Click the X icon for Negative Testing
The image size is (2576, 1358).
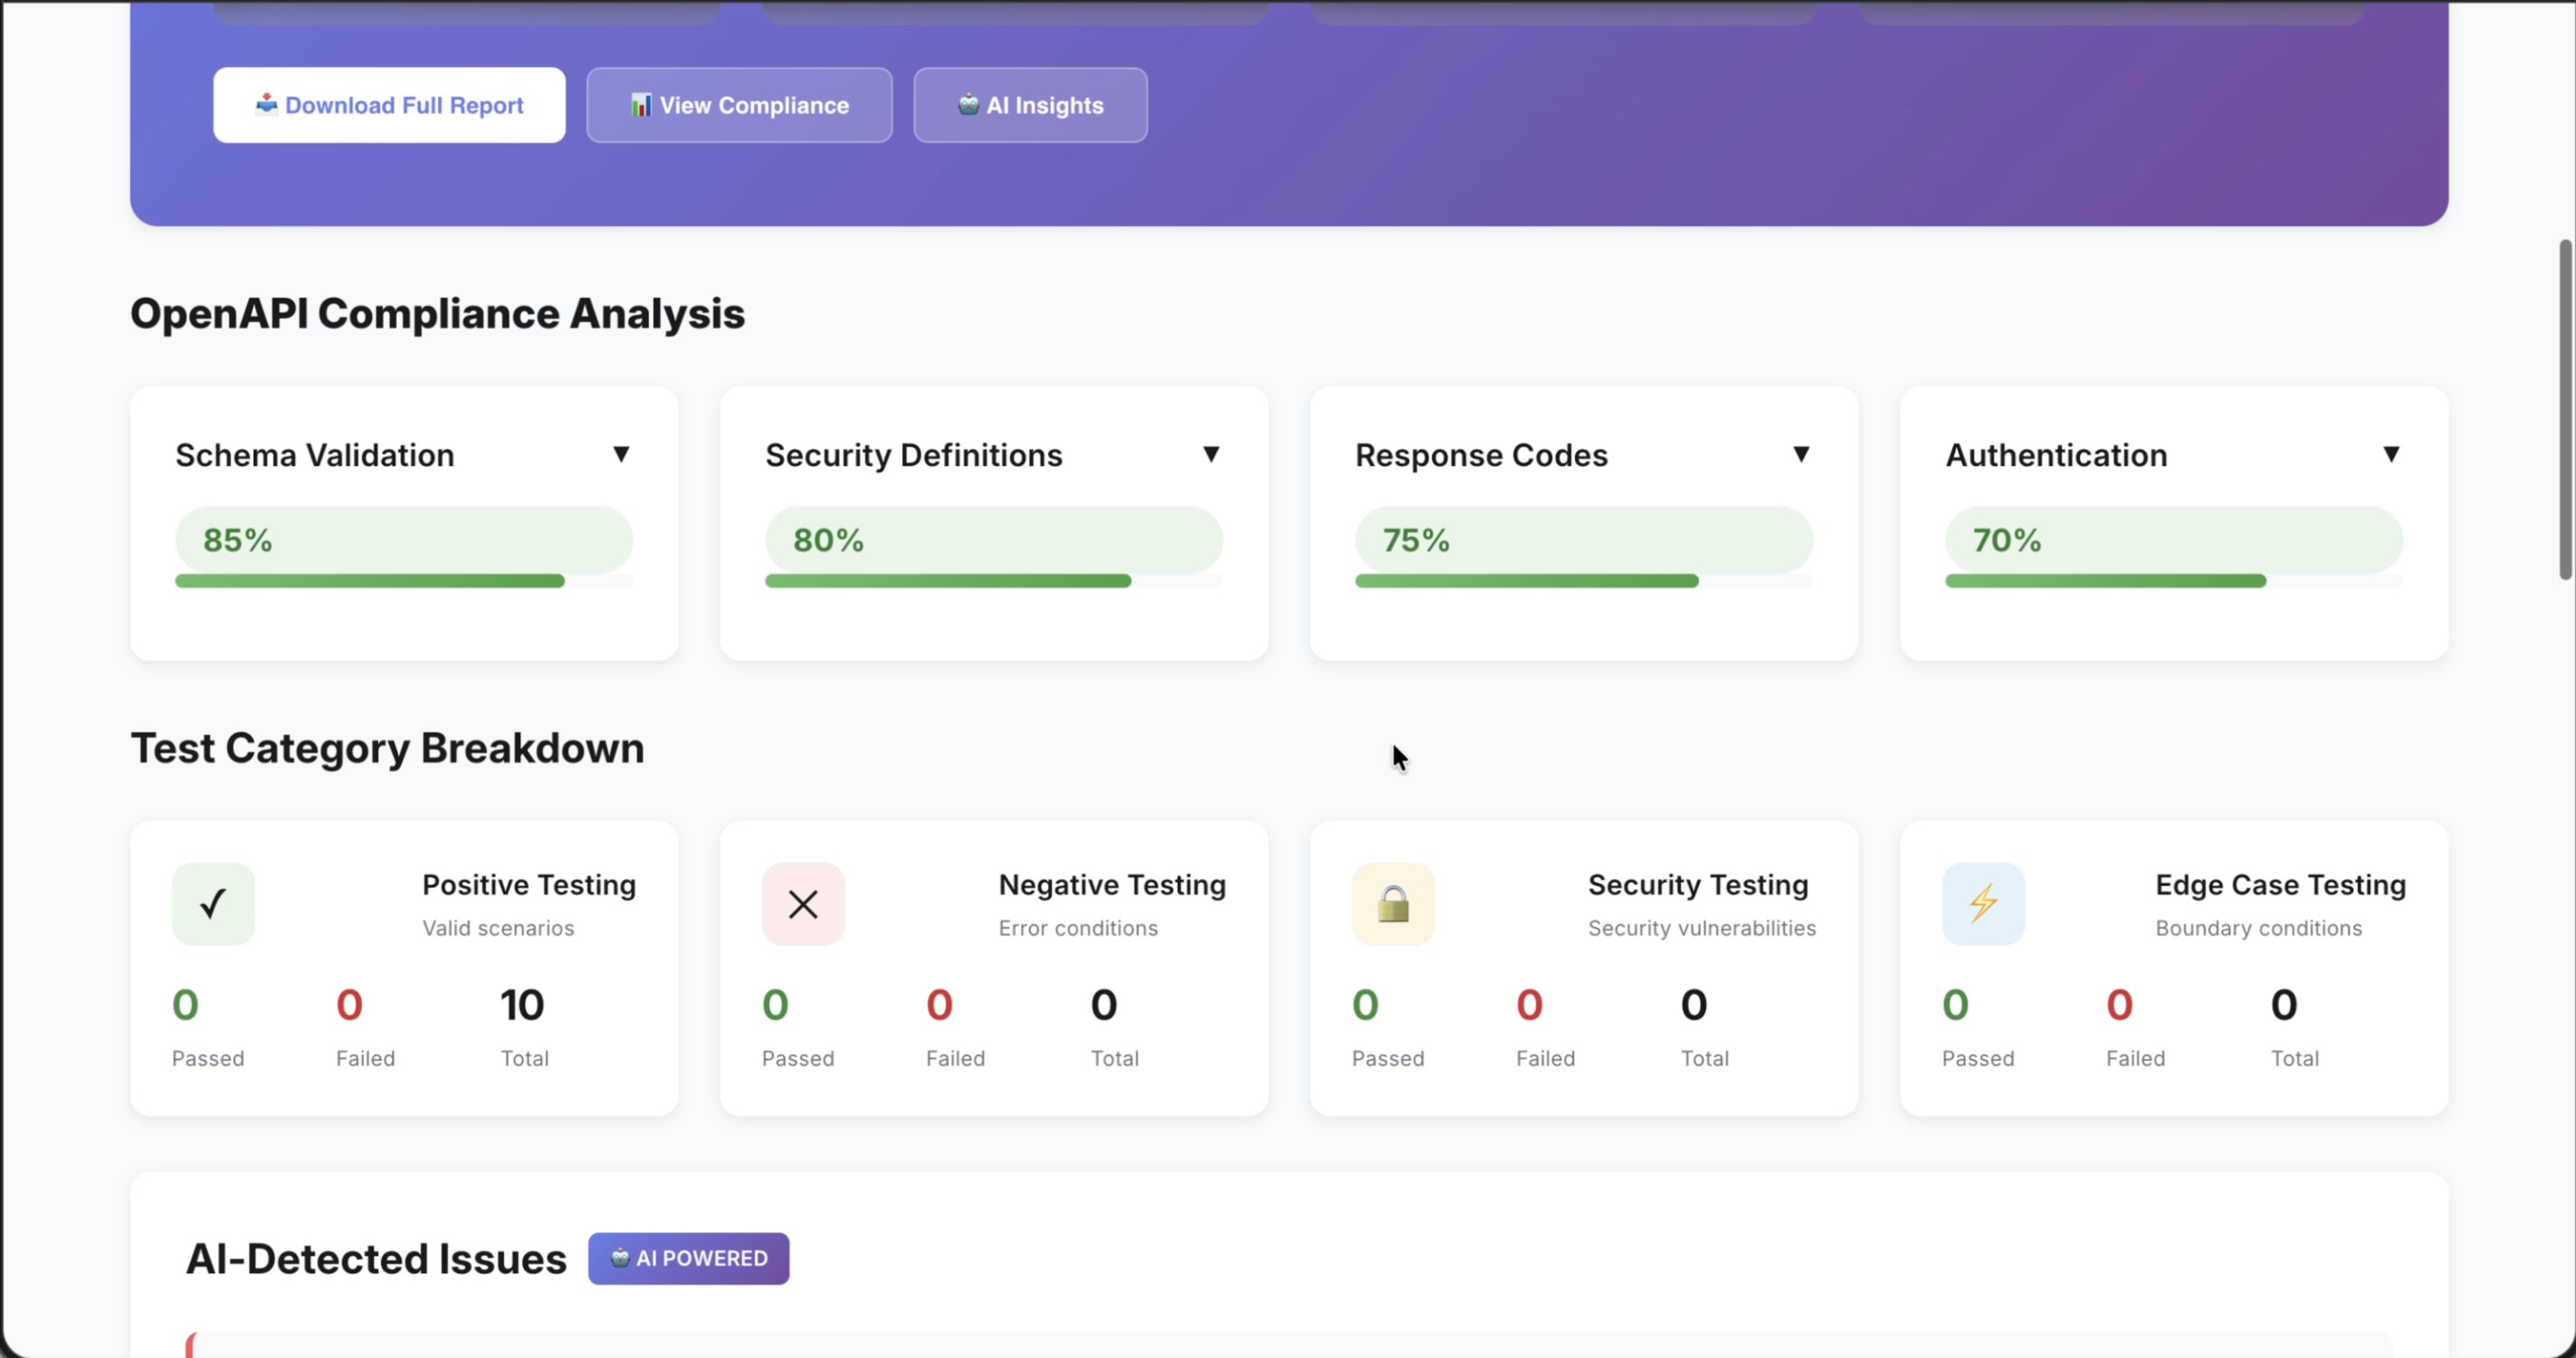tap(802, 903)
